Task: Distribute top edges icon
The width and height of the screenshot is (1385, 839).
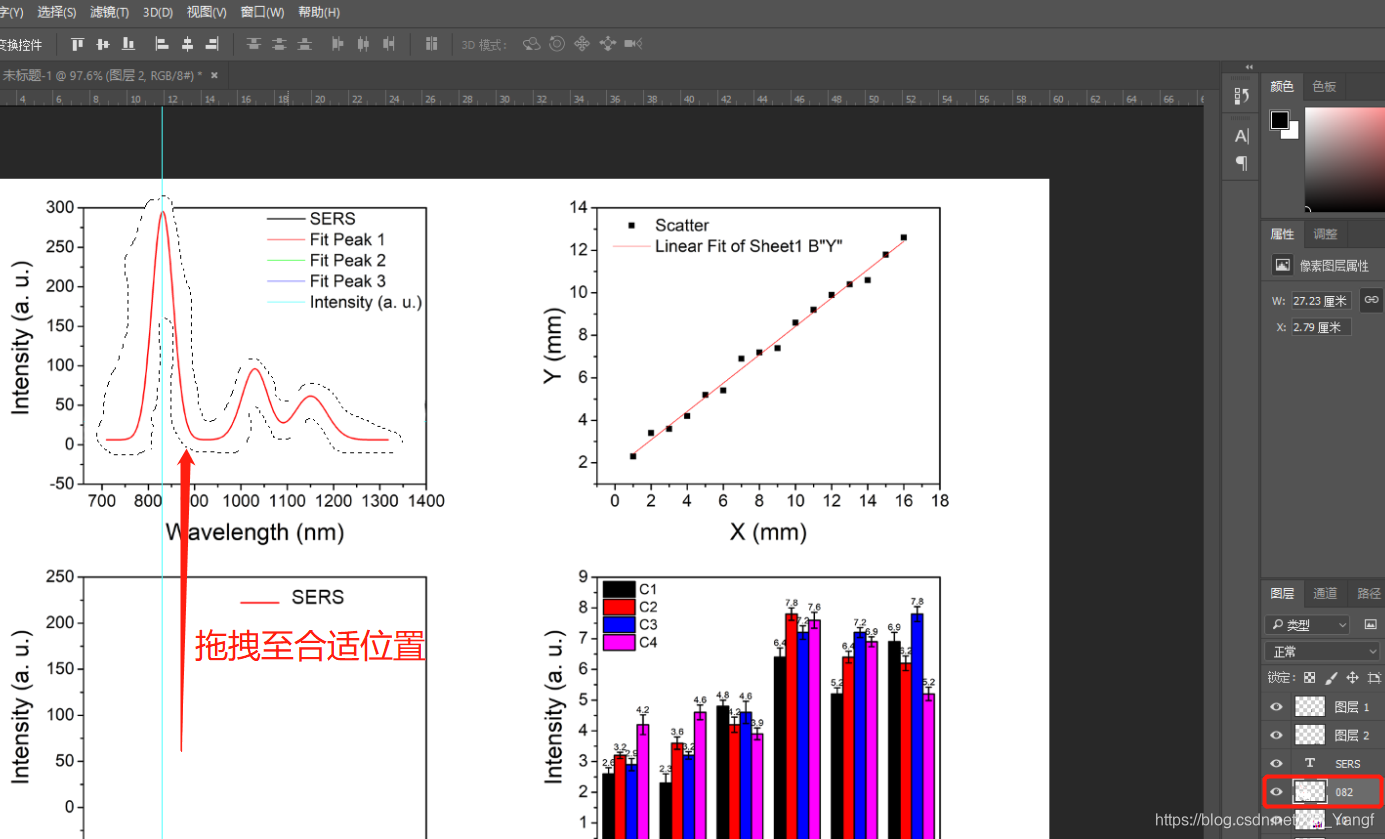Action: [x=254, y=44]
